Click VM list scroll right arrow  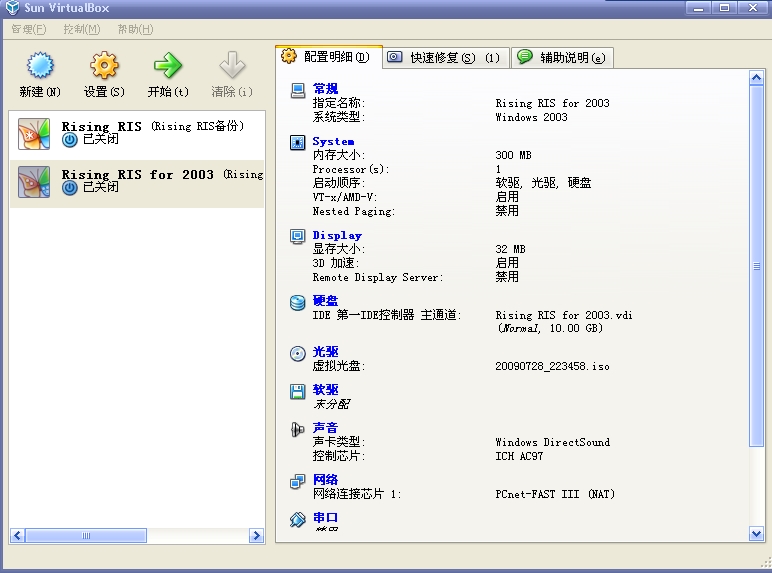tap(257, 536)
